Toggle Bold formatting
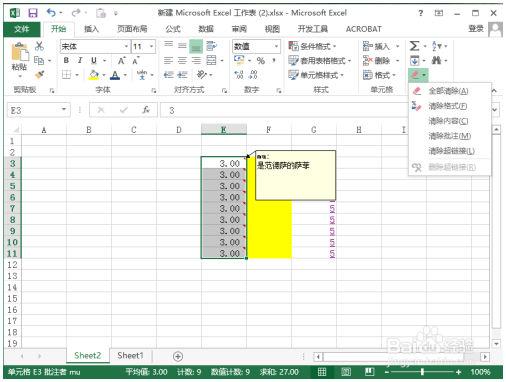 (66, 61)
